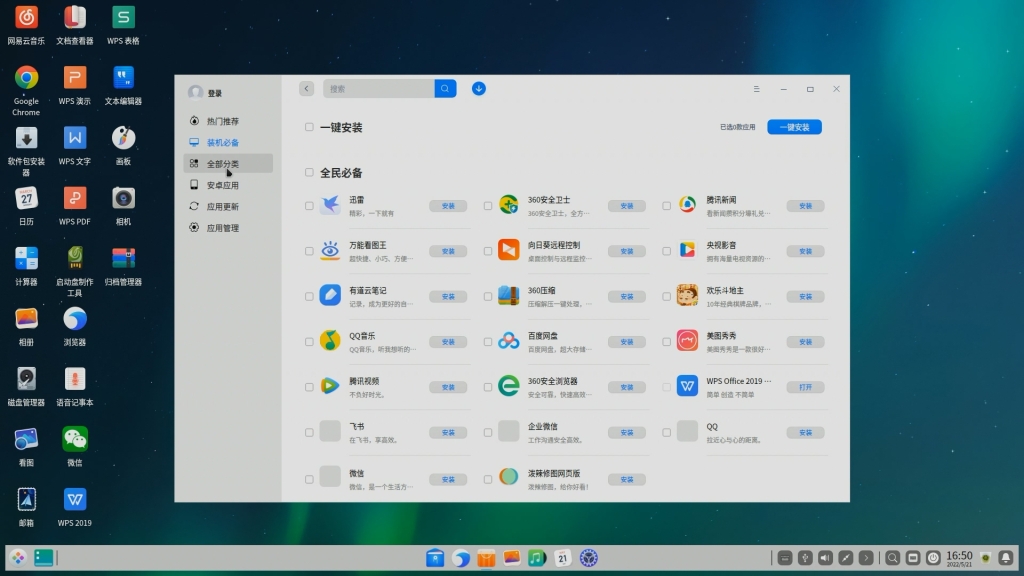Open Google Chrome desktop icon
This screenshot has height=576, width=1024.
tap(26, 78)
